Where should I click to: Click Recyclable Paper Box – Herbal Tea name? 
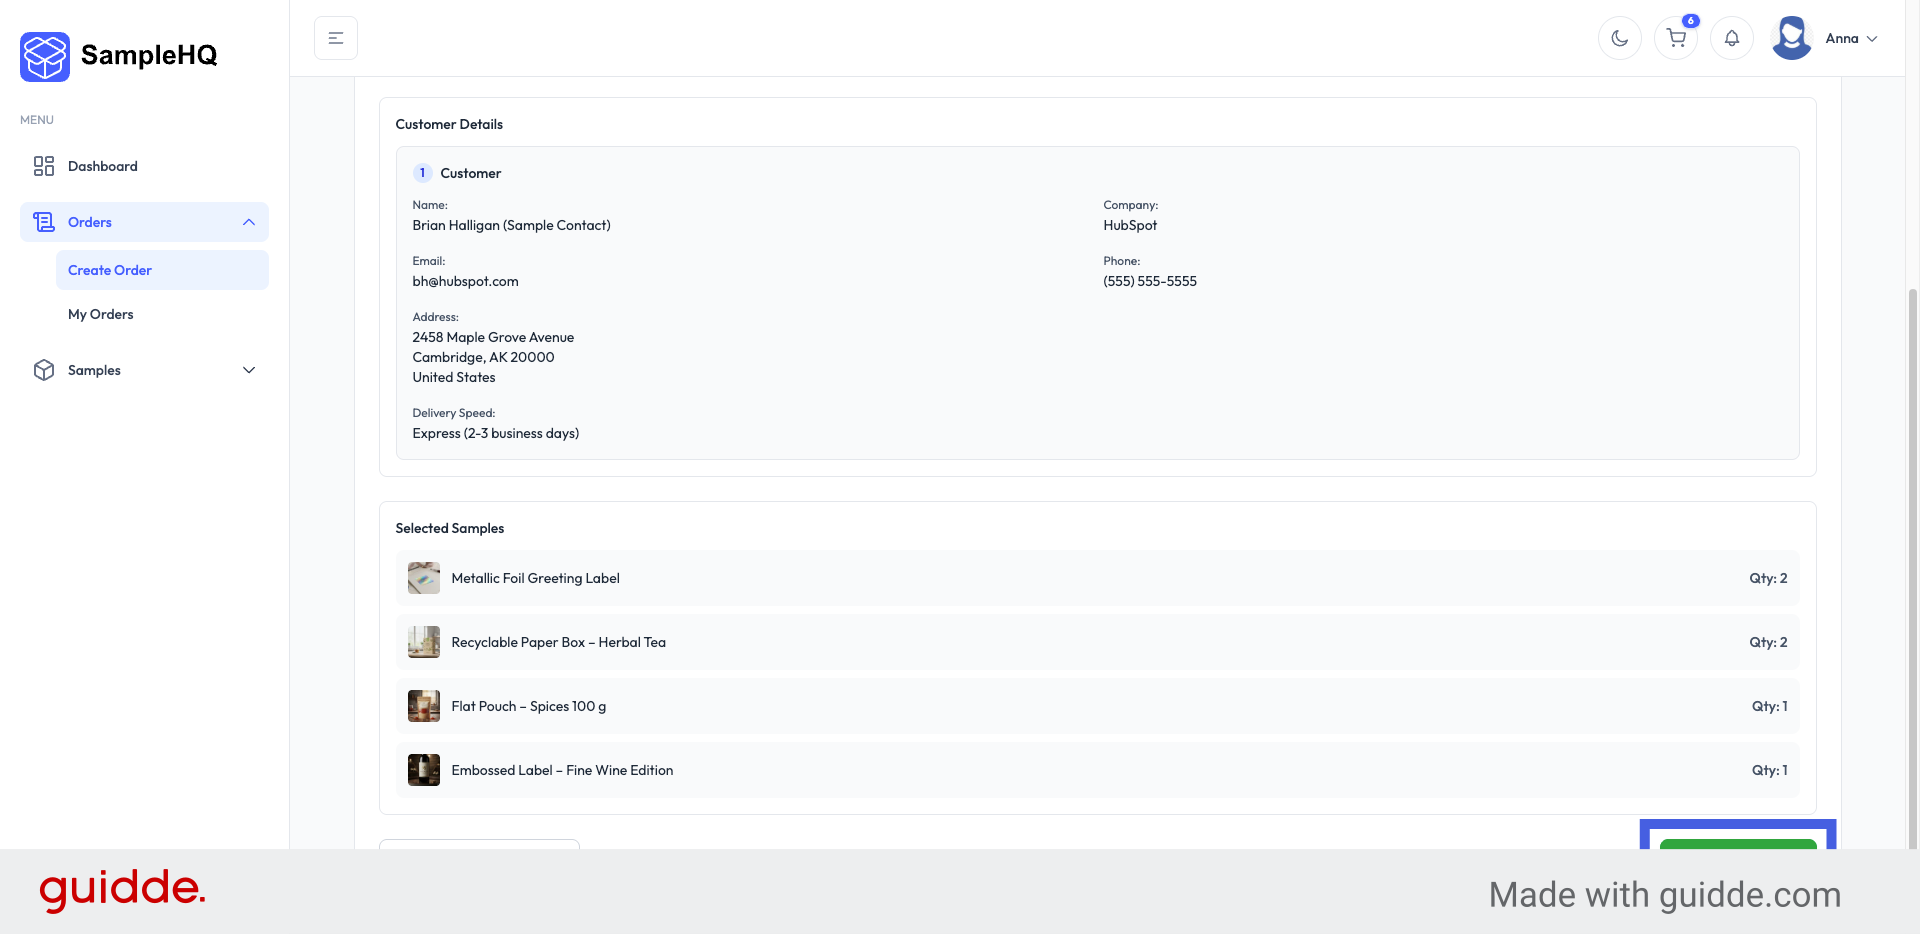pyautogui.click(x=559, y=642)
